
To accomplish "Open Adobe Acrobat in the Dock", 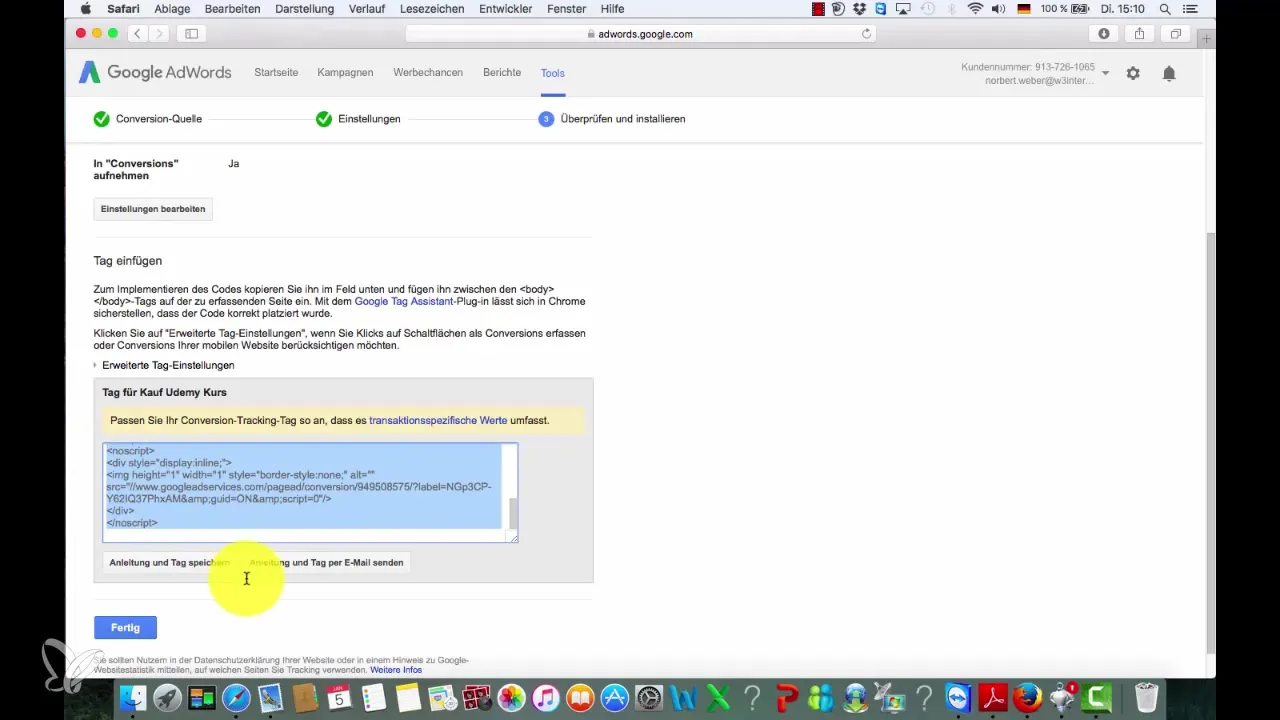I will [993, 698].
